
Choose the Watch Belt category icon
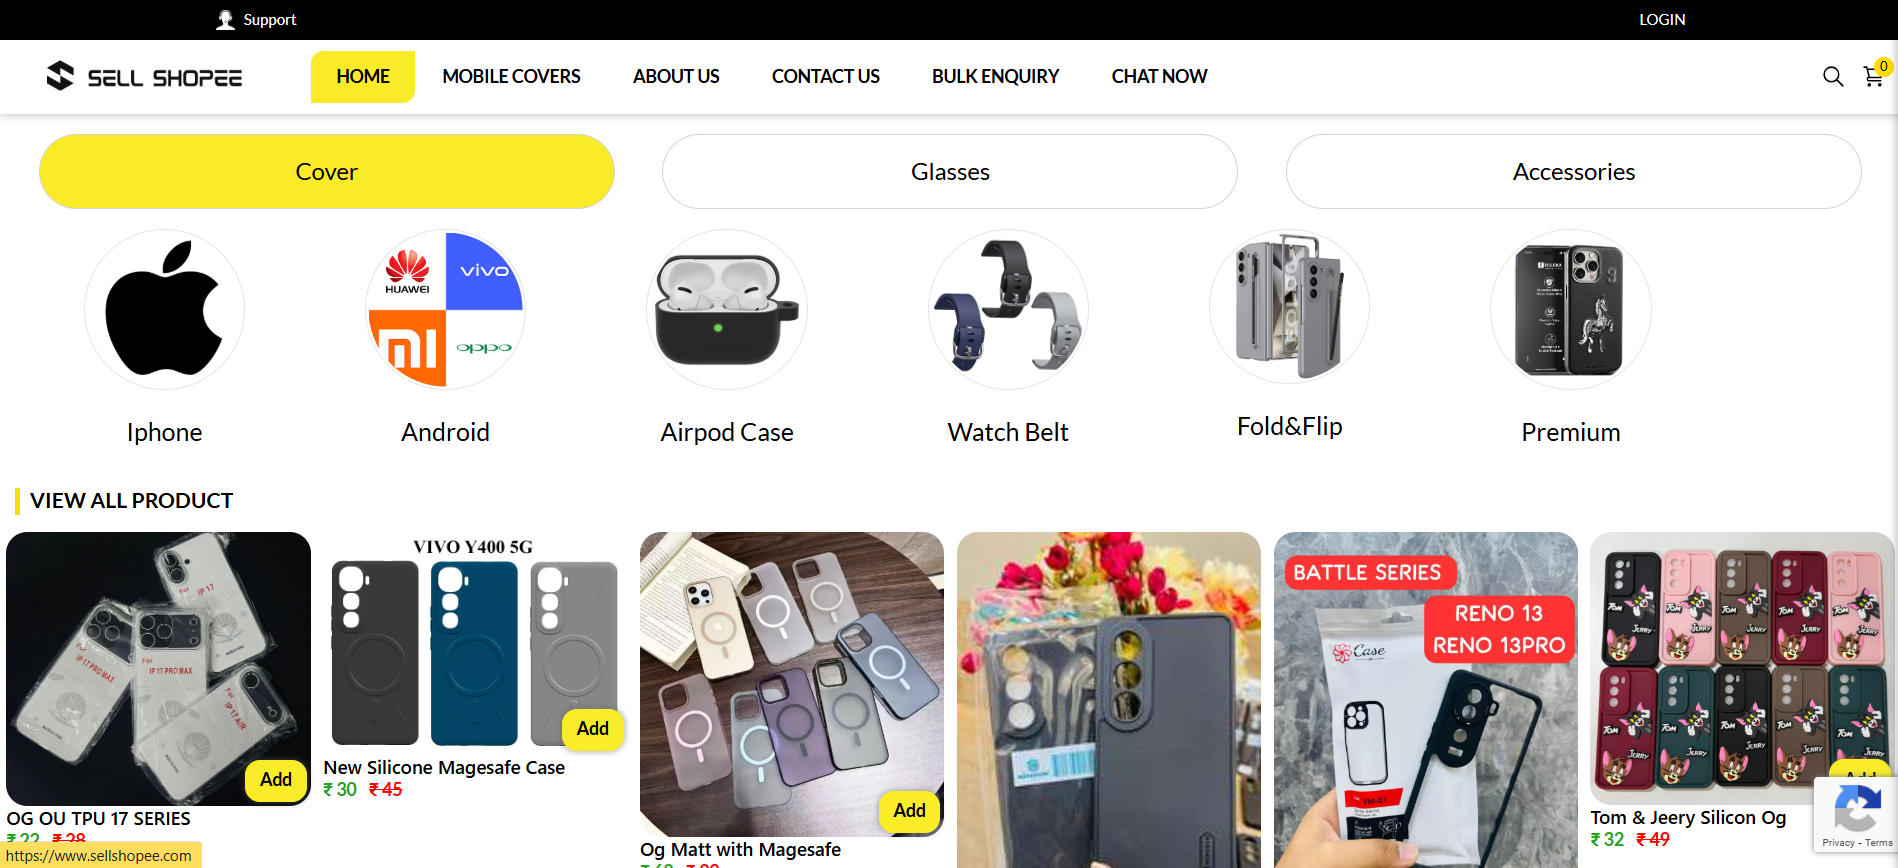click(x=1008, y=309)
